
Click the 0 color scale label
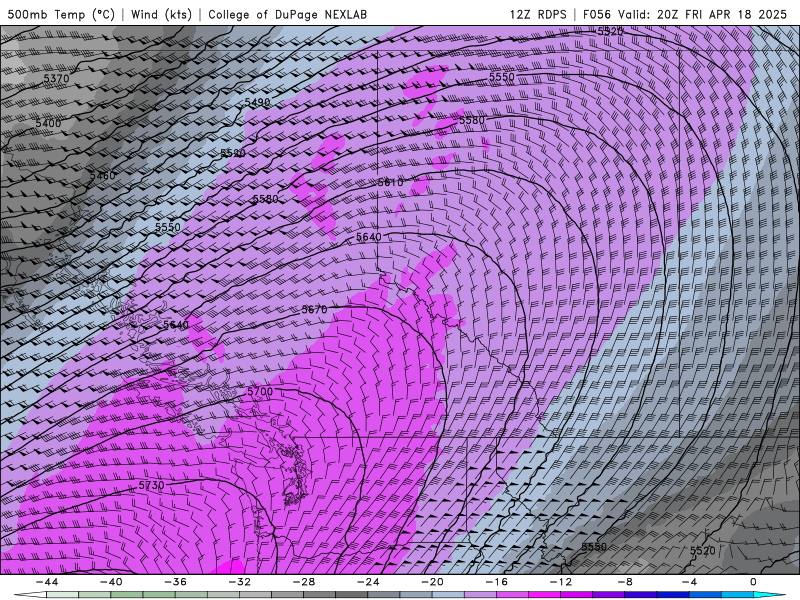point(754,582)
